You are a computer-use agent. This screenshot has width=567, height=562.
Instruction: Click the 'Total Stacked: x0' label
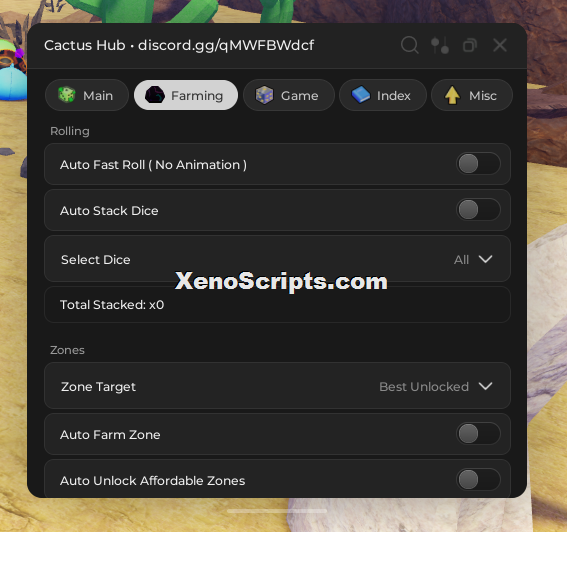click(112, 305)
